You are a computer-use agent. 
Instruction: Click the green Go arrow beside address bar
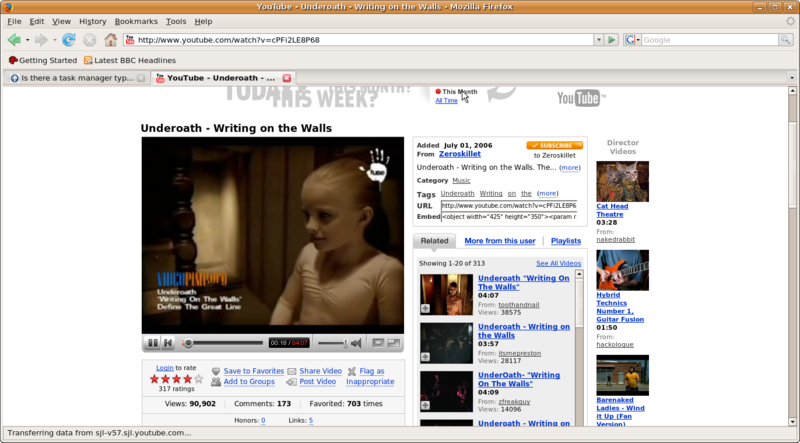612,40
